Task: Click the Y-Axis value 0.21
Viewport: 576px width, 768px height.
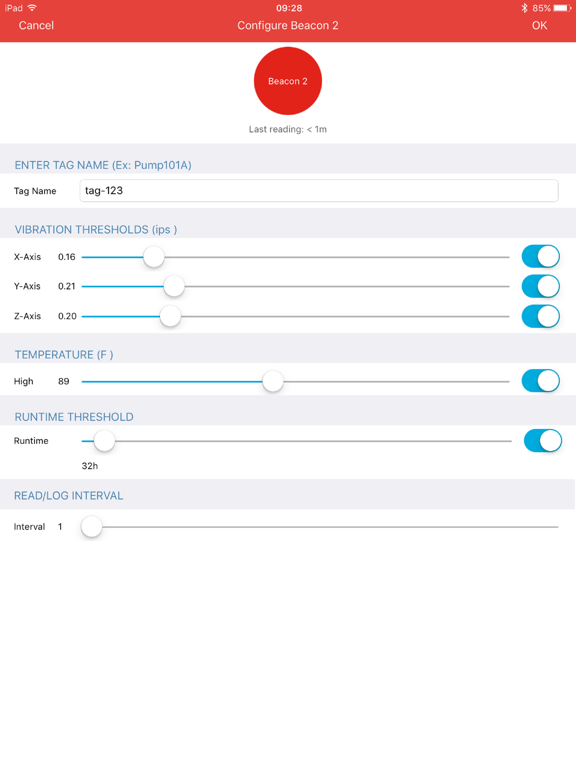Action: pos(67,286)
